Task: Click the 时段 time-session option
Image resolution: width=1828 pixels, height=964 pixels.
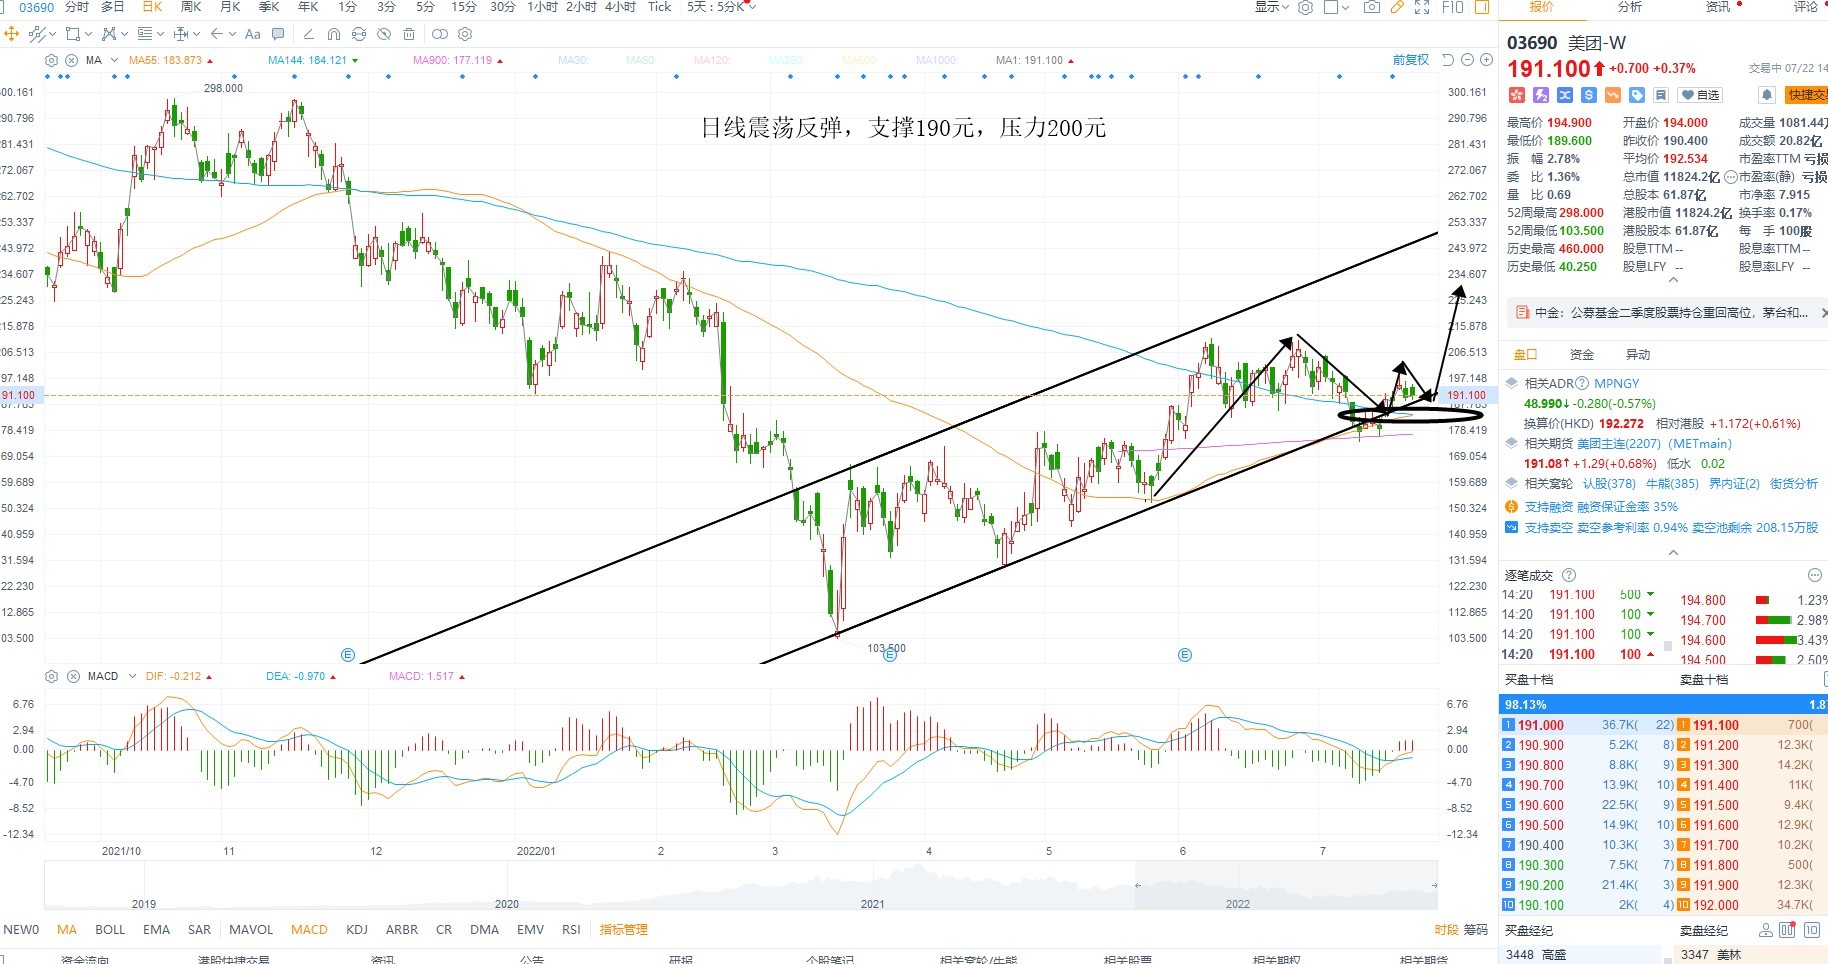Action: click(x=1446, y=930)
